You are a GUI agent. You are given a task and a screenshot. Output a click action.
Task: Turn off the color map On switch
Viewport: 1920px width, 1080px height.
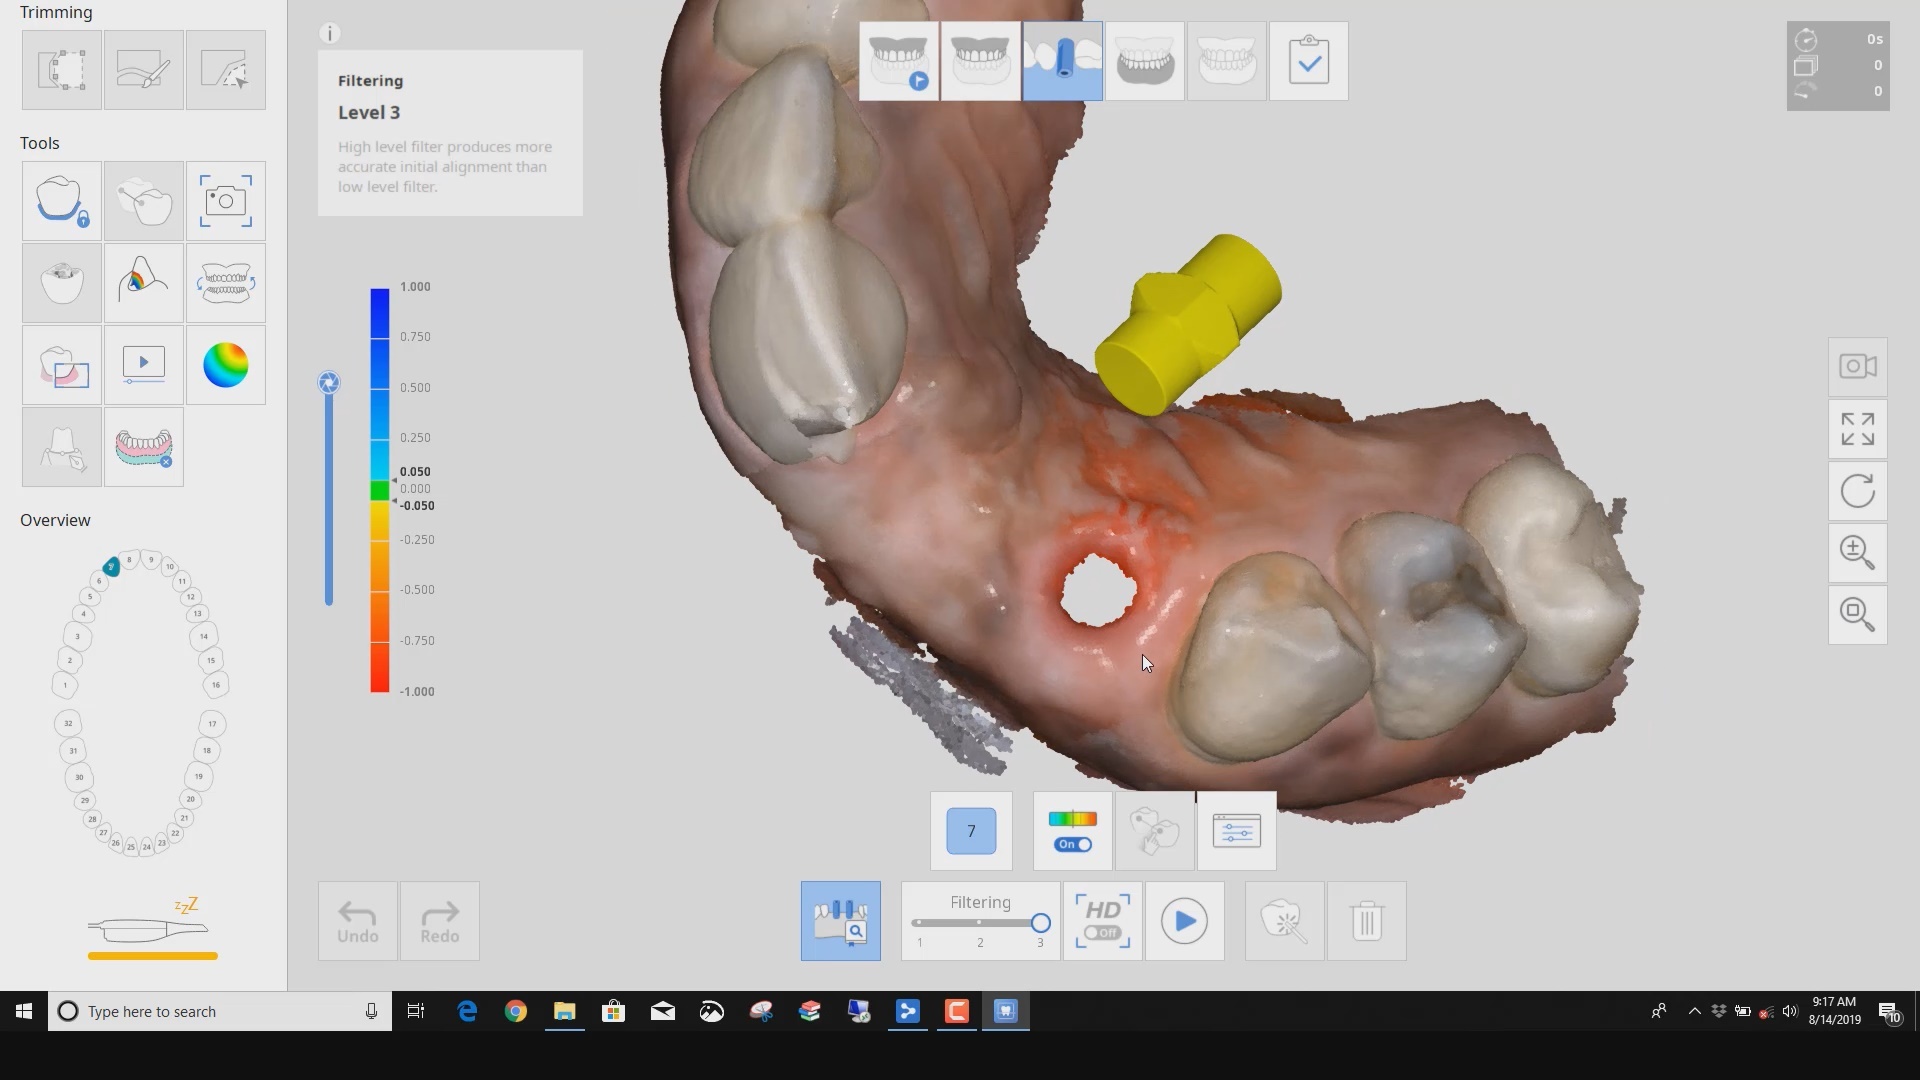pos(1071,845)
